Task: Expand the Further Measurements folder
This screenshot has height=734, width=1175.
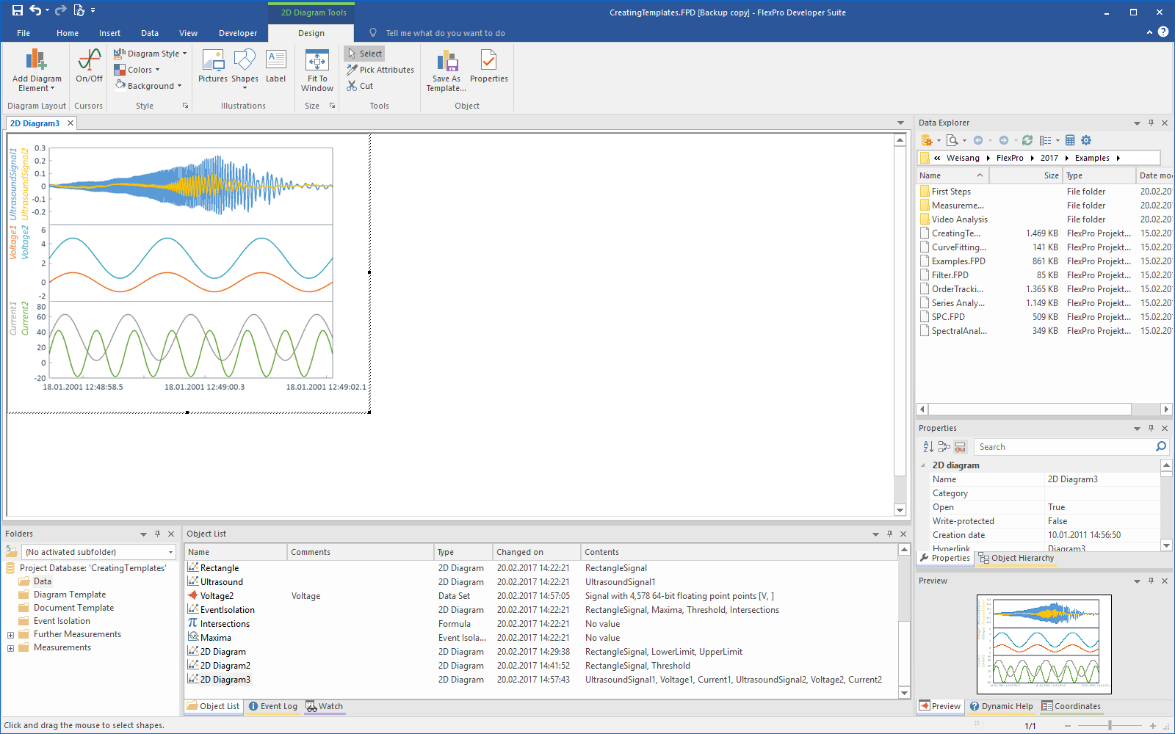Action: [x=11, y=634]
